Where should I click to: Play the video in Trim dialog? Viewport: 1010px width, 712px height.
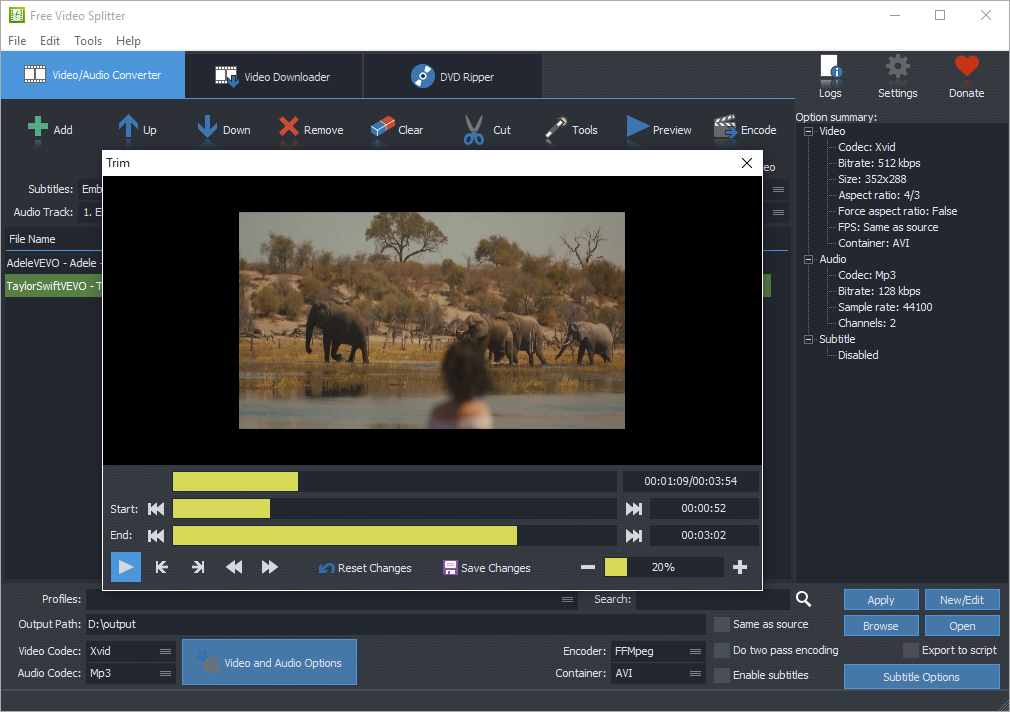pyautogui.click(x=126, y=567)
